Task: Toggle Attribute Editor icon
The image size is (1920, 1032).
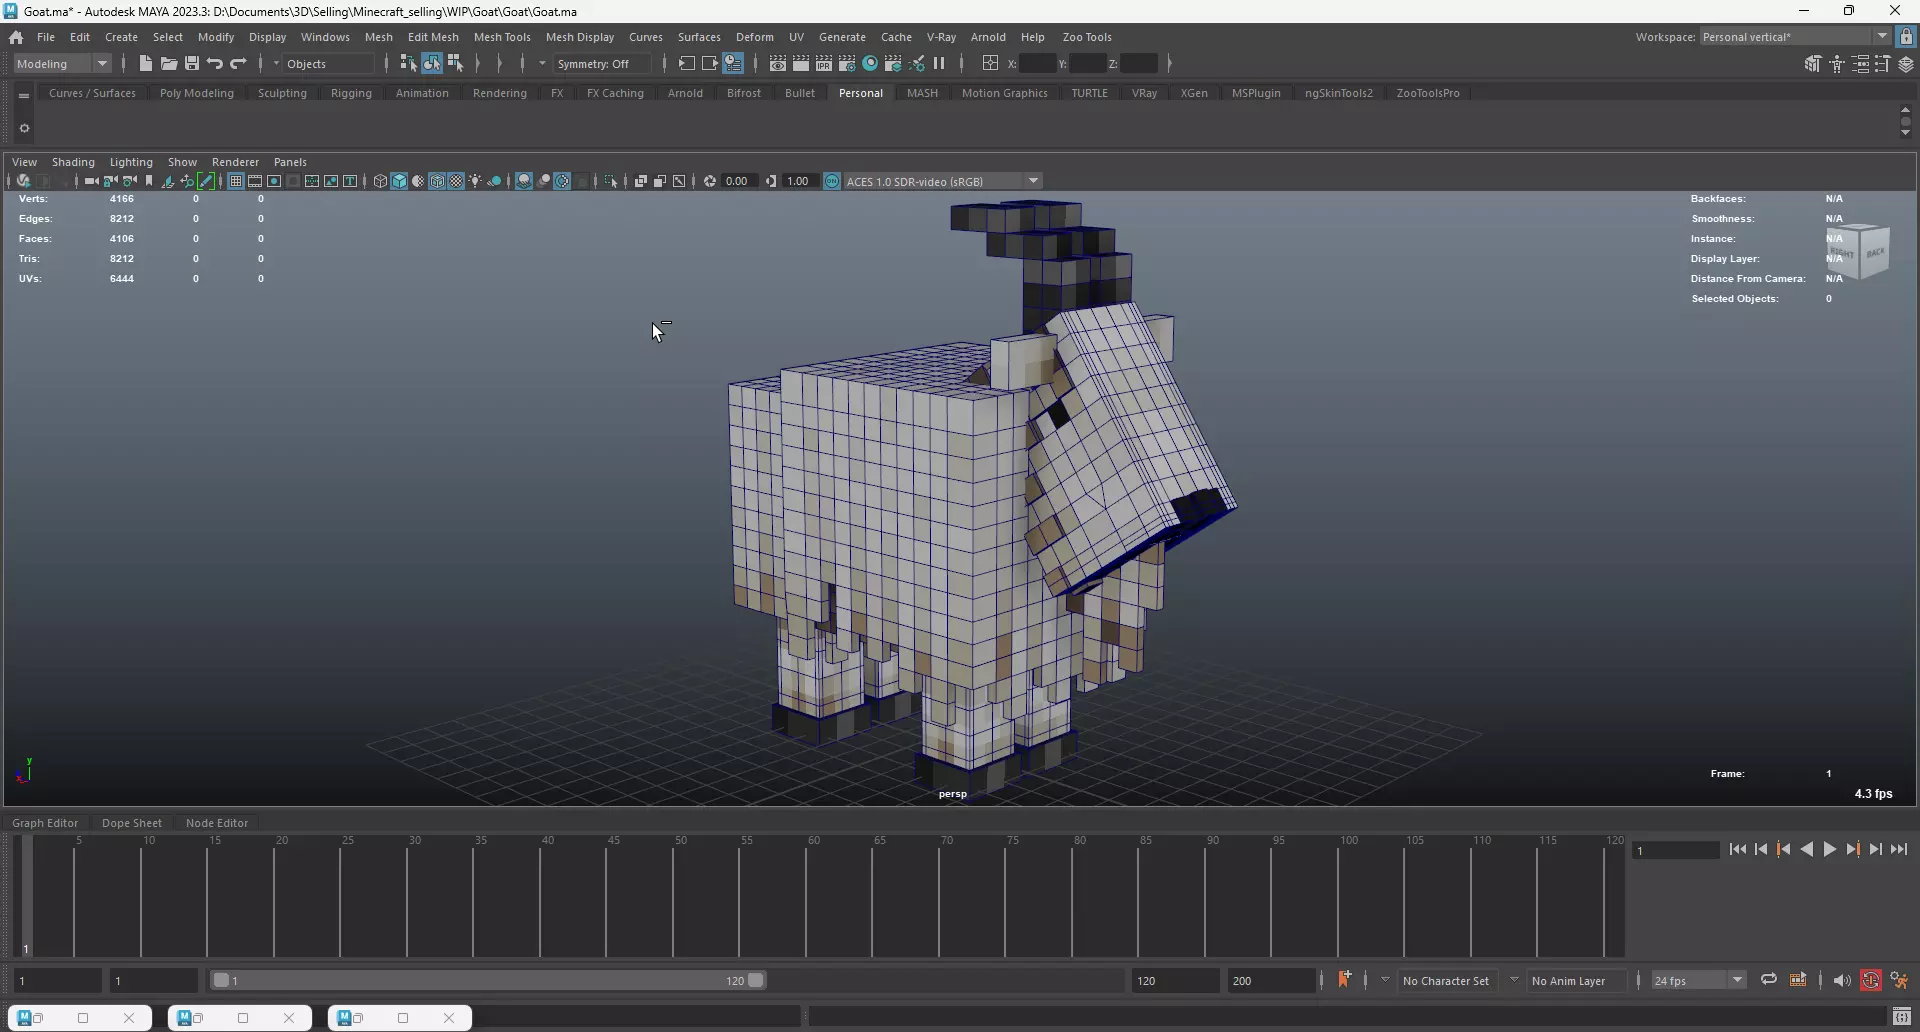Action: pyautogui.click(x=1860, y=64)
